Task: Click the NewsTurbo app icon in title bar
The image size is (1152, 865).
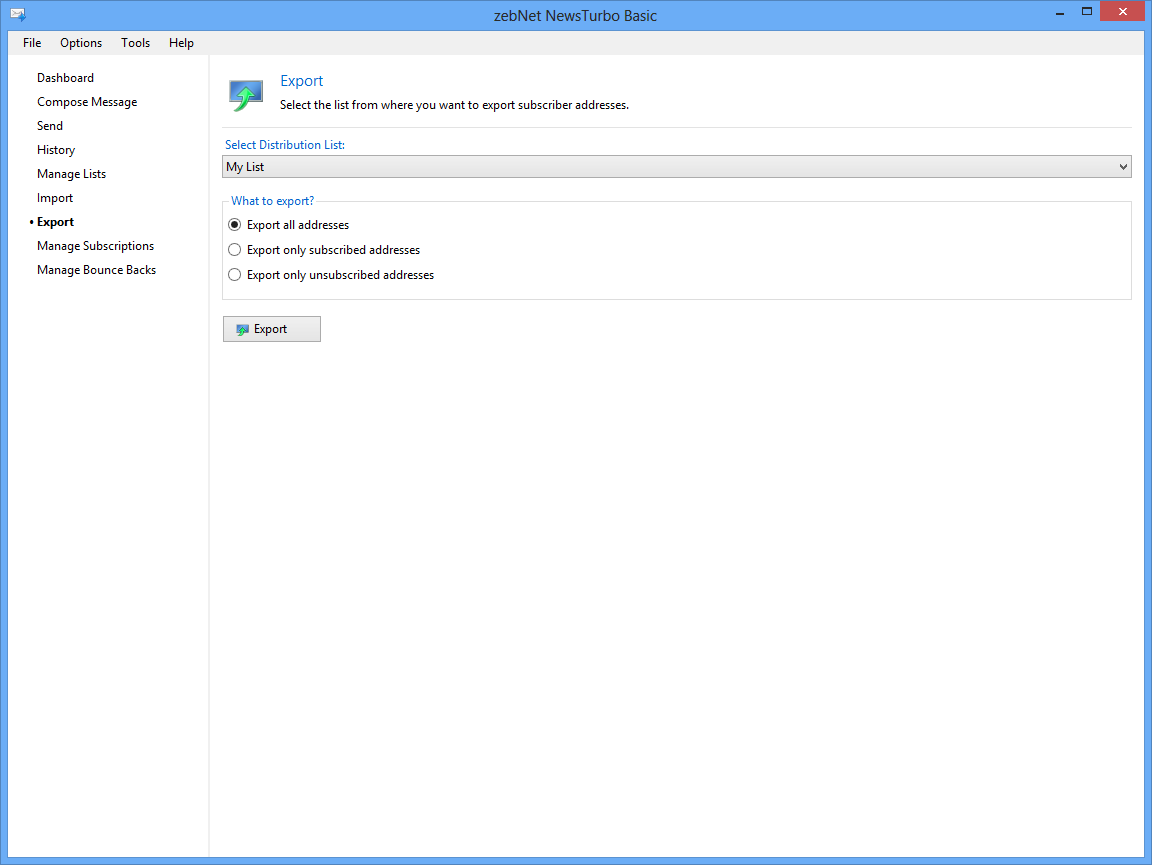Action: pyautogui.click(x=17, y=15)
